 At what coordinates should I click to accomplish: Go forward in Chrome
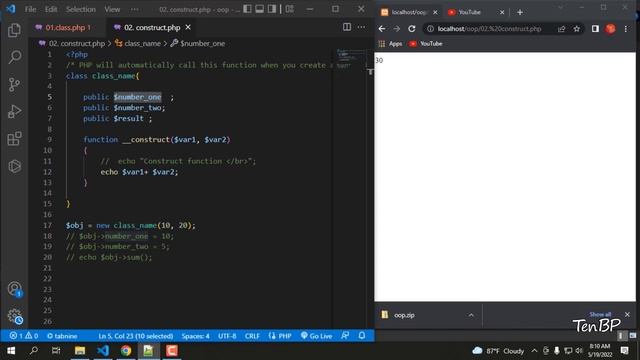397,29
